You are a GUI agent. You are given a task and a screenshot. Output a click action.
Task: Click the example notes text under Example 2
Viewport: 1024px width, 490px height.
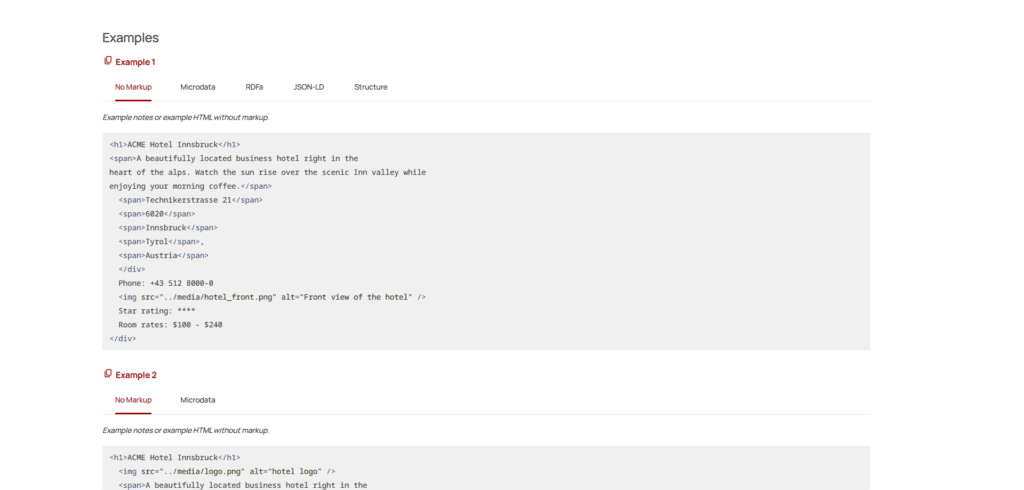pyautogui.click(x=186, y=430)
